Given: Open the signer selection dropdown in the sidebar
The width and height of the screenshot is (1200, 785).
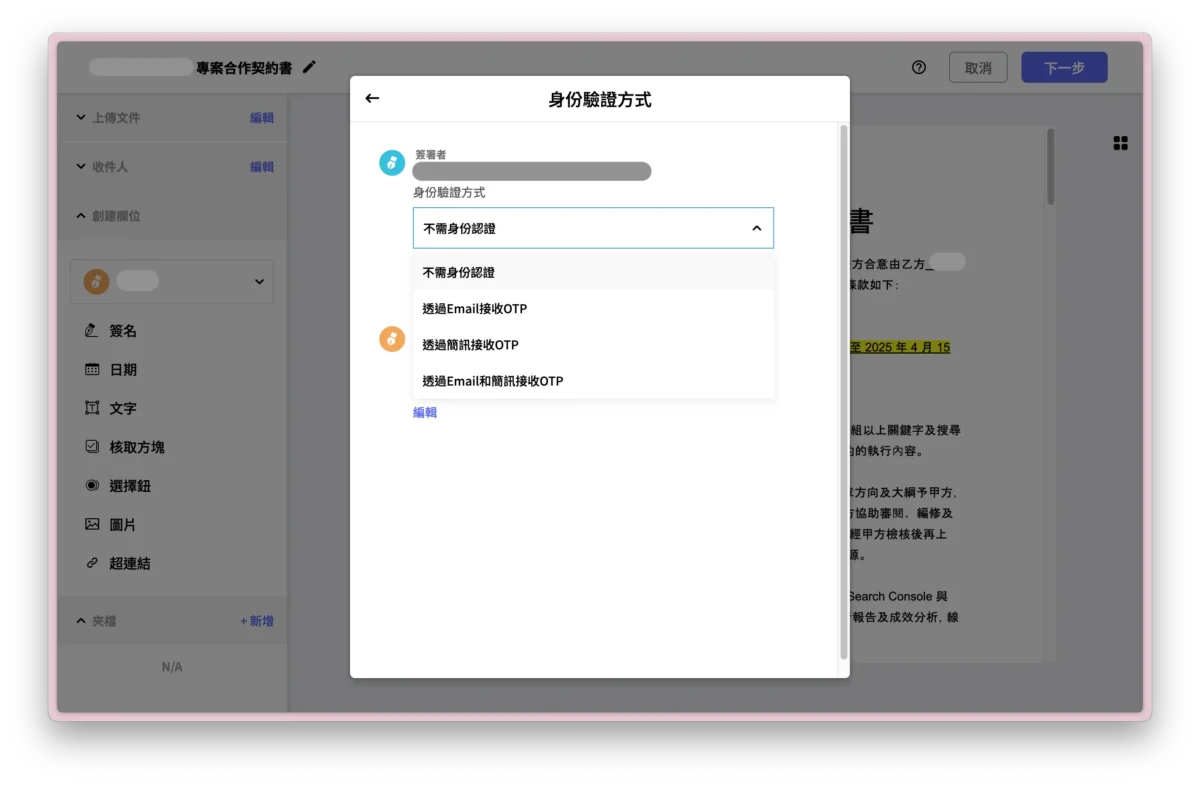Looking at the screenshot, I should [258, 281].
